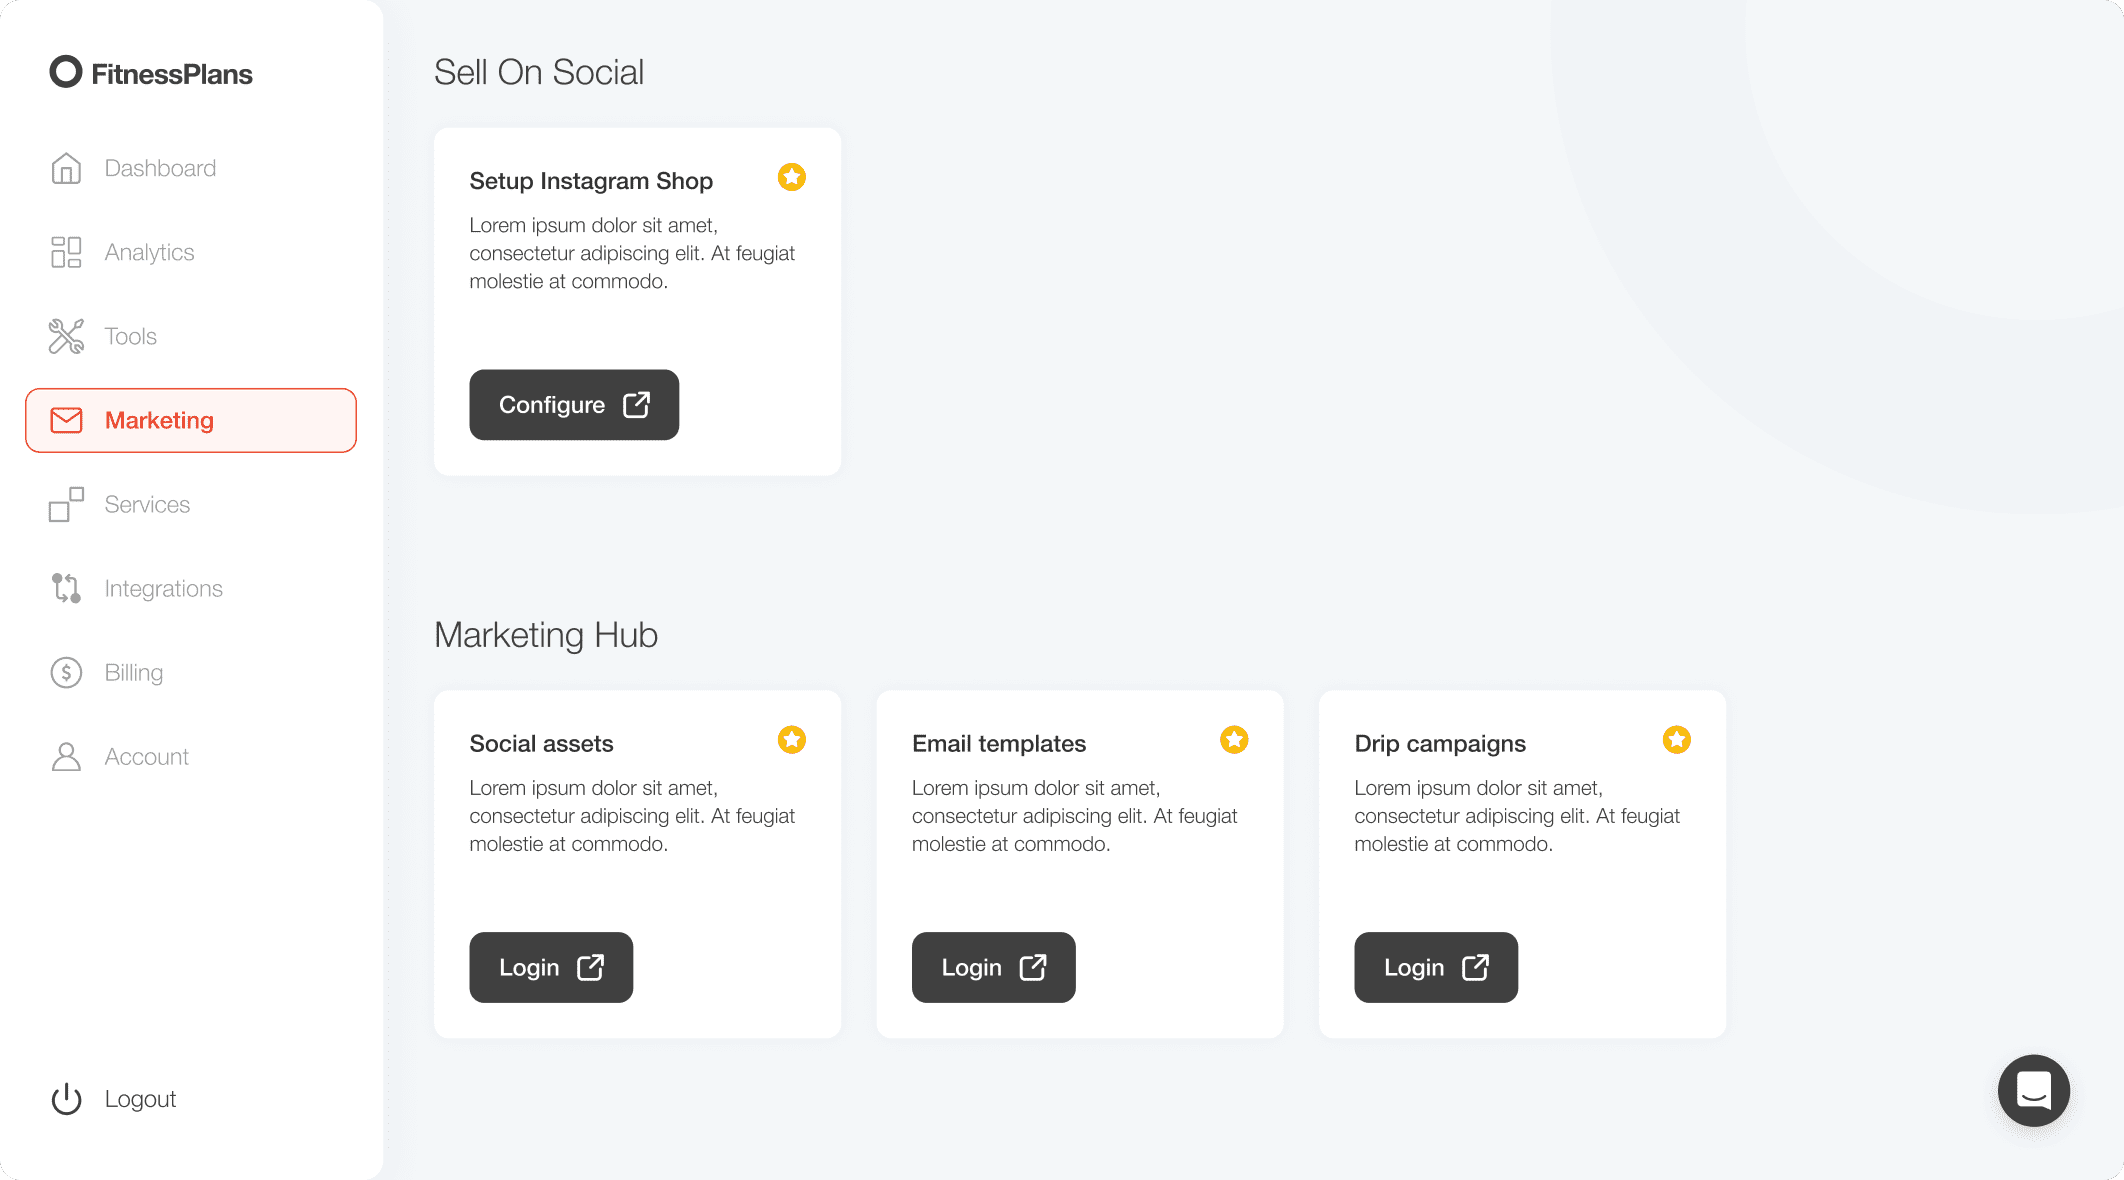Click Login under Email templates
Screen dimensions: 2124x1180
point(994,968)
